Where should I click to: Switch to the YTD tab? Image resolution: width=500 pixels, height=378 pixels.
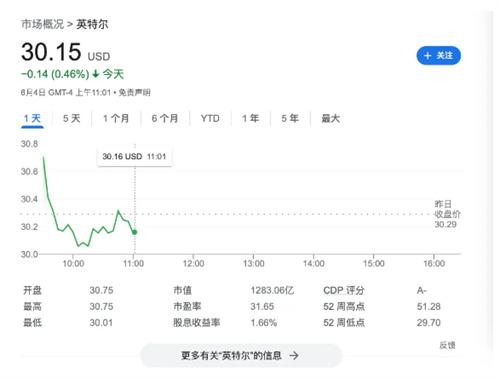210,119
